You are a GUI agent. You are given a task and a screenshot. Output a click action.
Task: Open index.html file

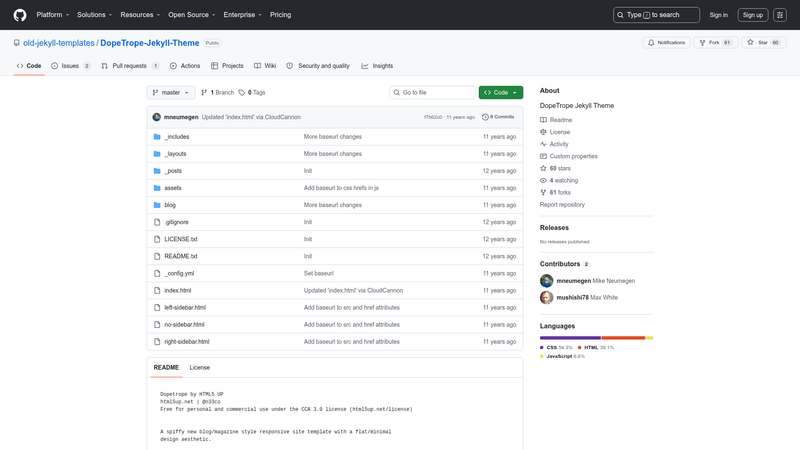[x=178, y=290]
